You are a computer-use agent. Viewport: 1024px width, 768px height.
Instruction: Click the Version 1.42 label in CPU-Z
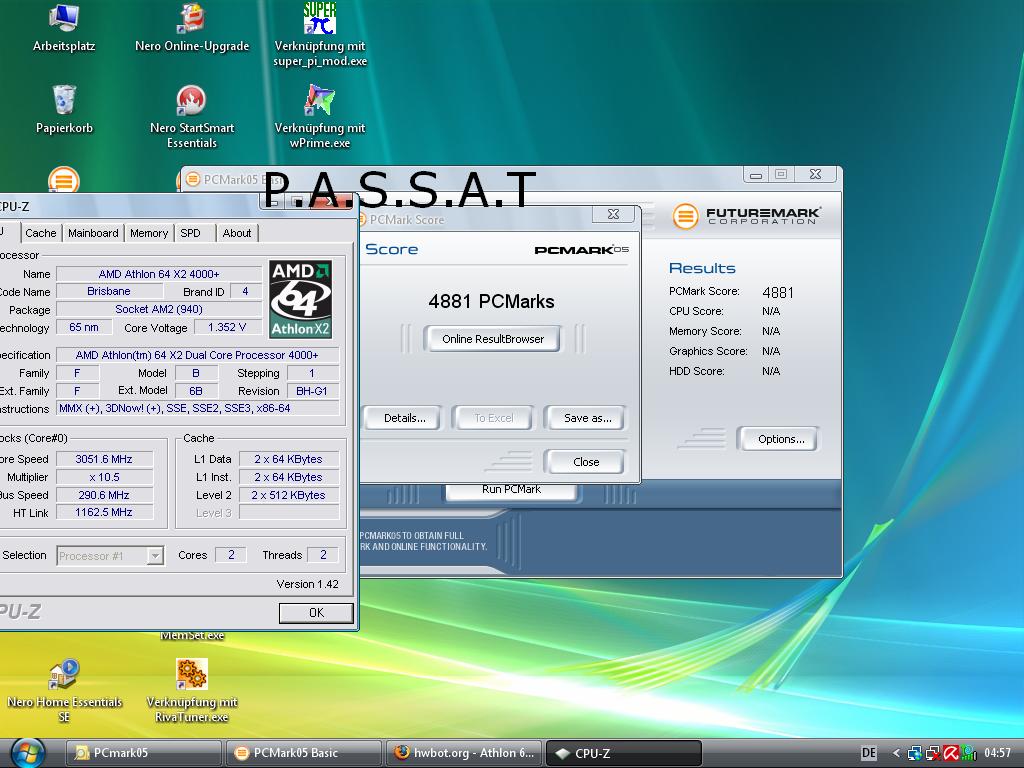[307, 584]
